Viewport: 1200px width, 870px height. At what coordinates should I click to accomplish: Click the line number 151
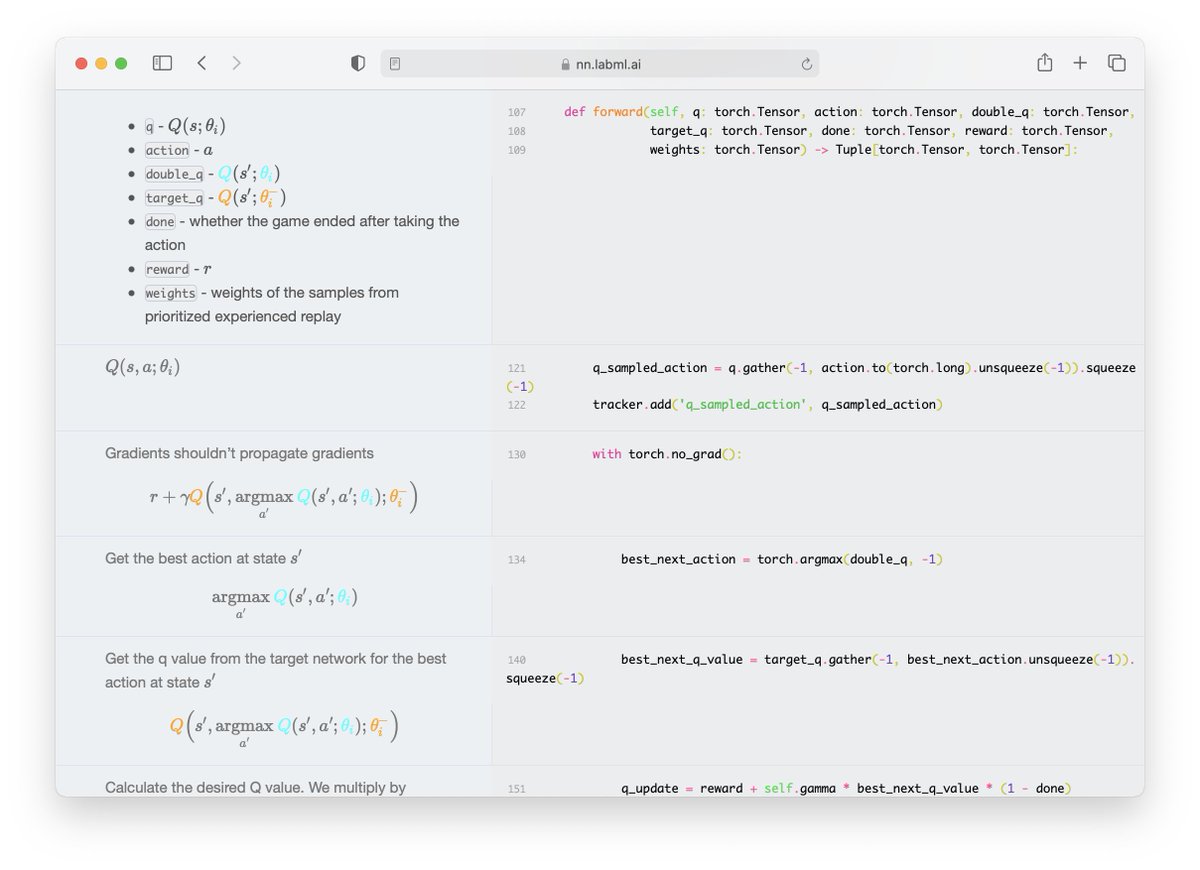pyautogui.click(x=516, y=790)
